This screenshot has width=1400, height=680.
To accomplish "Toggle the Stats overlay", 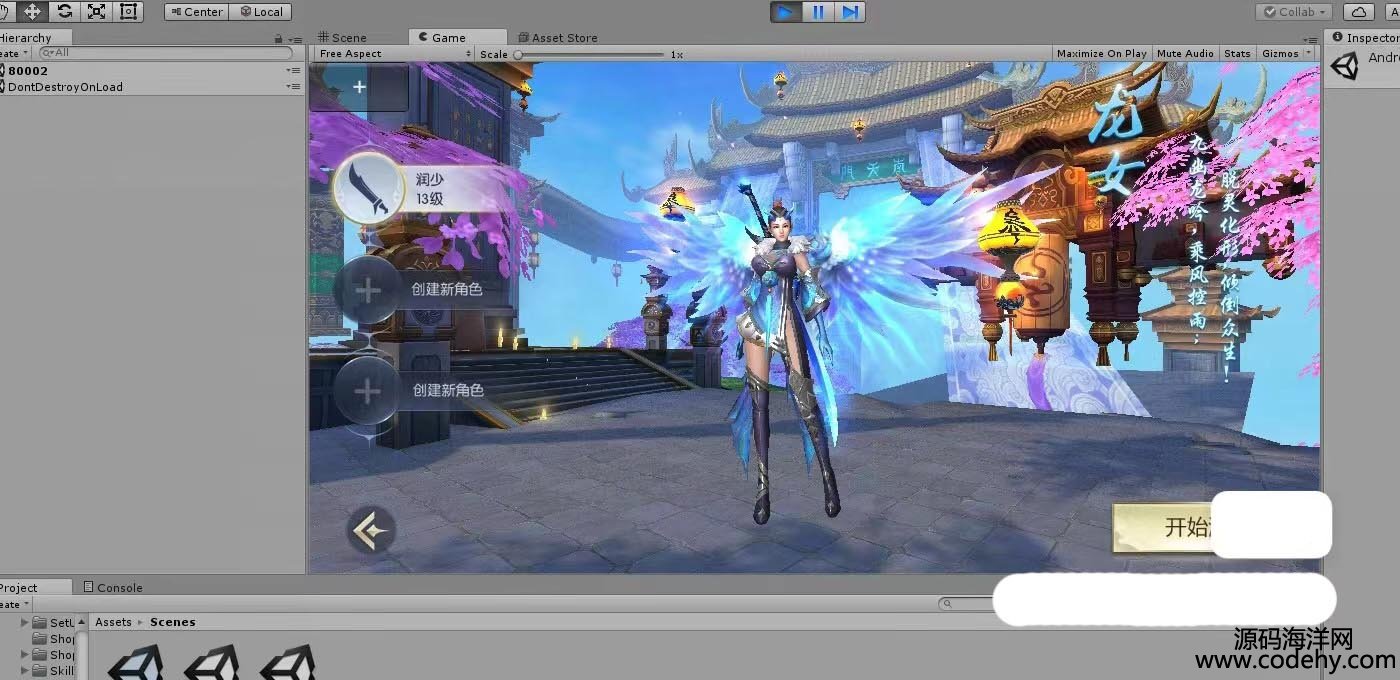I will pyautogui.click(x=1237, y=54).
